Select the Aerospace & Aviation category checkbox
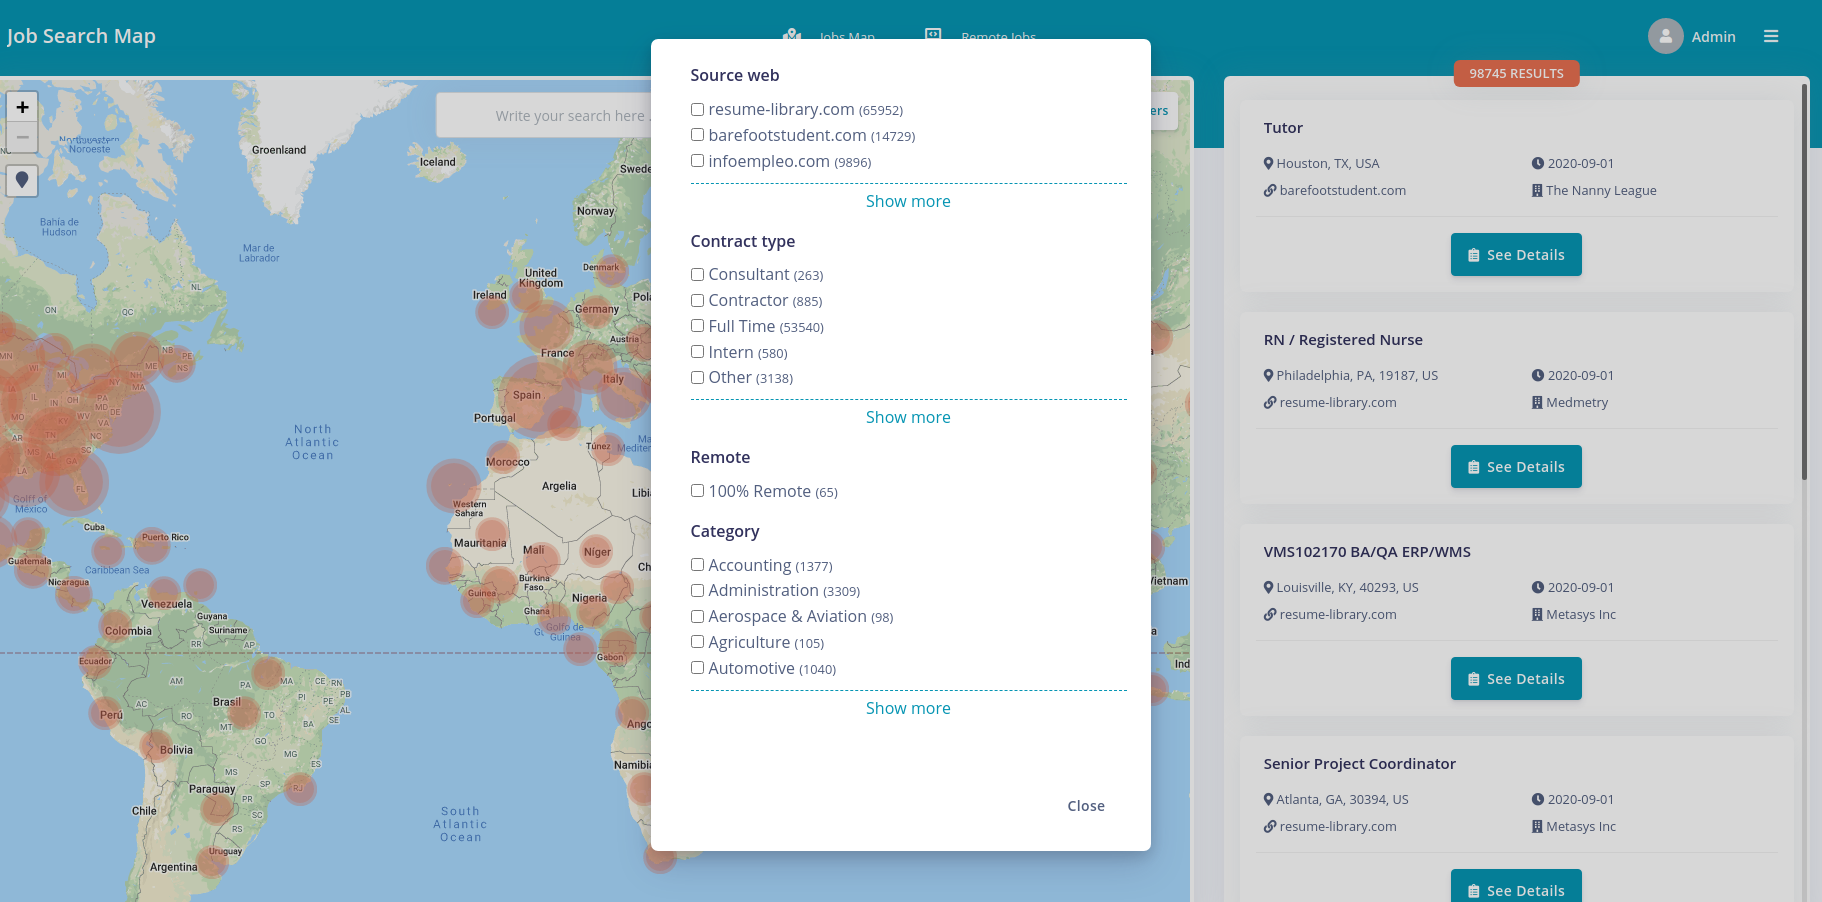 point(697,617)
